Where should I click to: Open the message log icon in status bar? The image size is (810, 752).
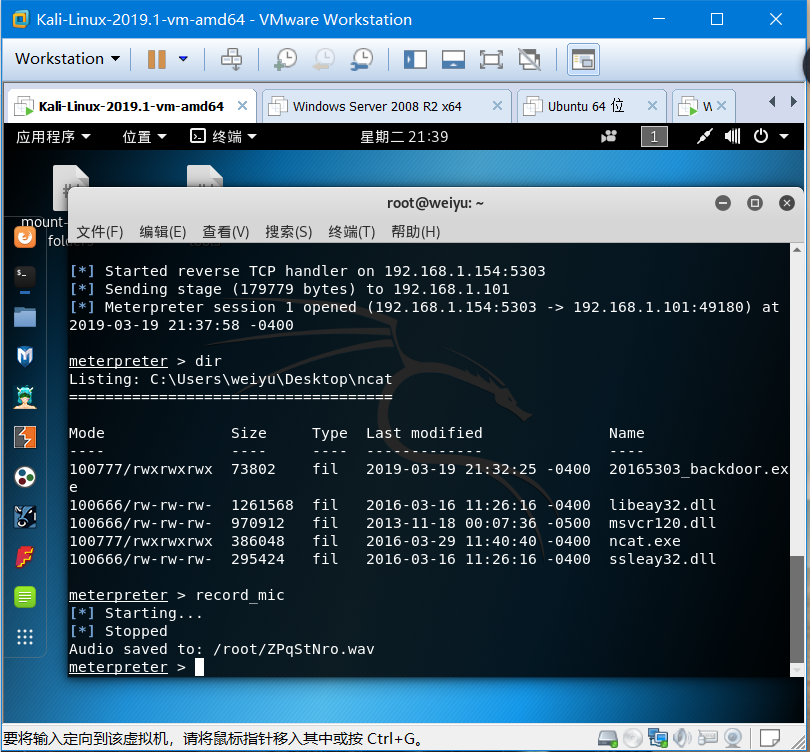click(x=770, y=739)
